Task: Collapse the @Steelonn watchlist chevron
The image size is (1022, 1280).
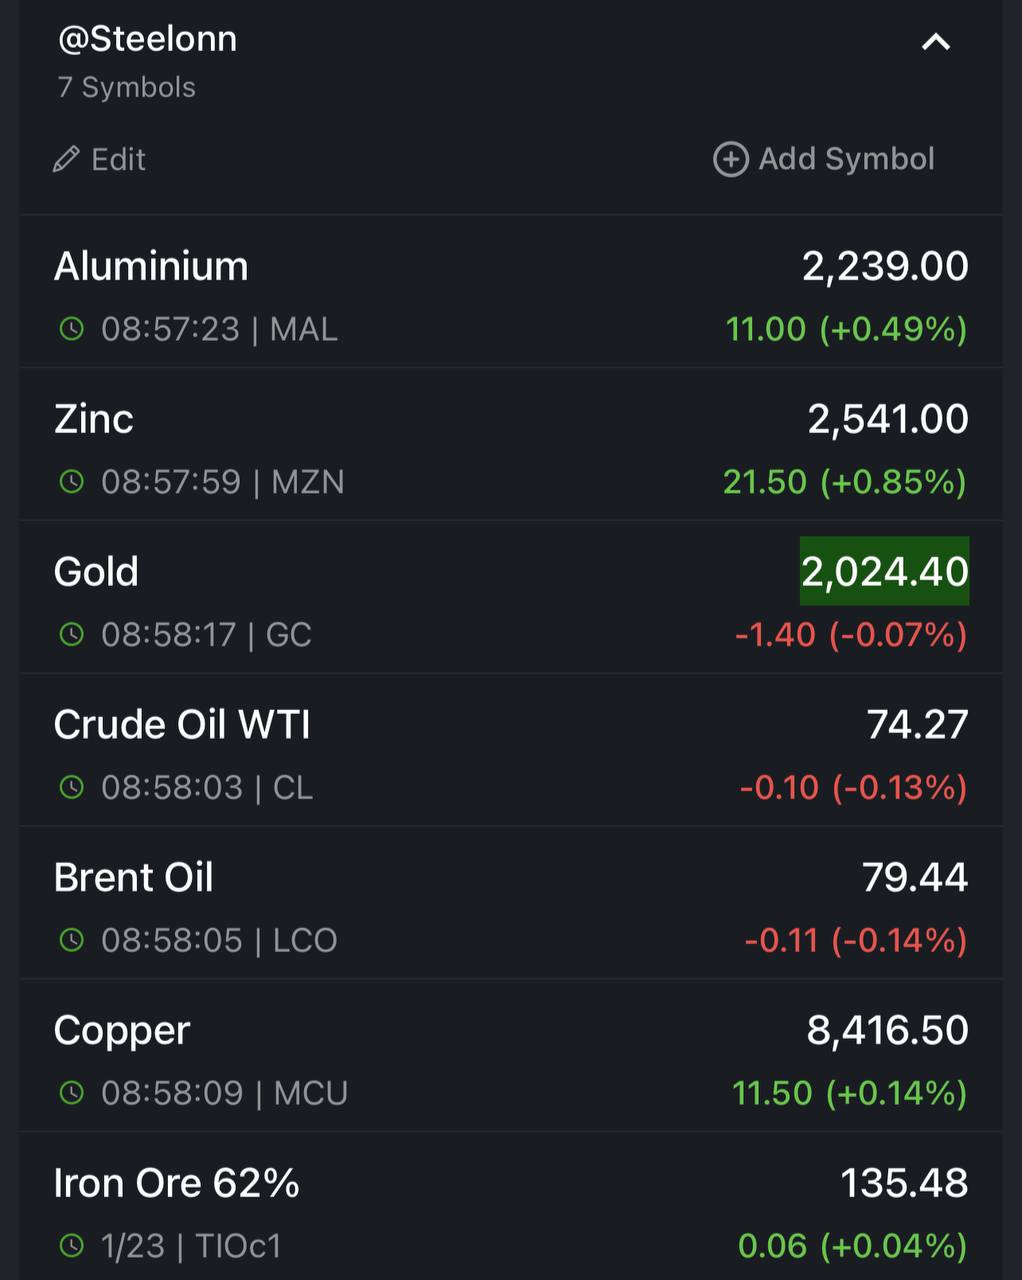Action: (x=935, y=42)
